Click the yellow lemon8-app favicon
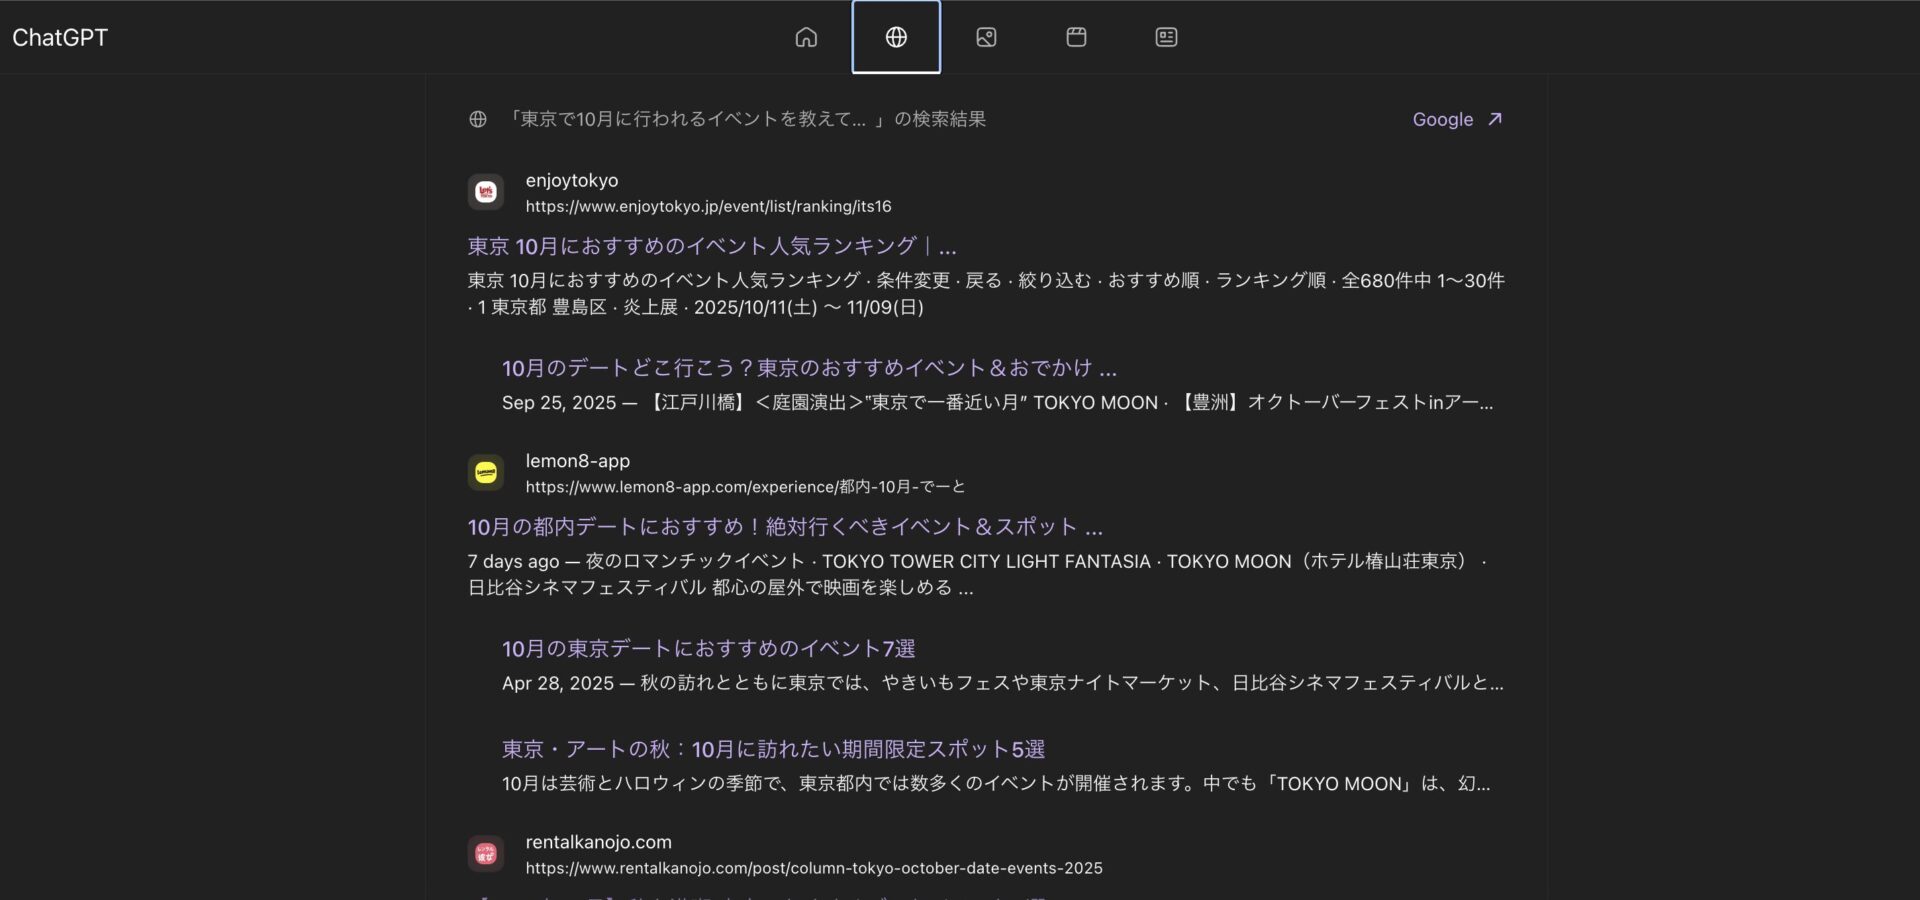The width and height of the screenshot is (1920, 900). coord(486,472)
